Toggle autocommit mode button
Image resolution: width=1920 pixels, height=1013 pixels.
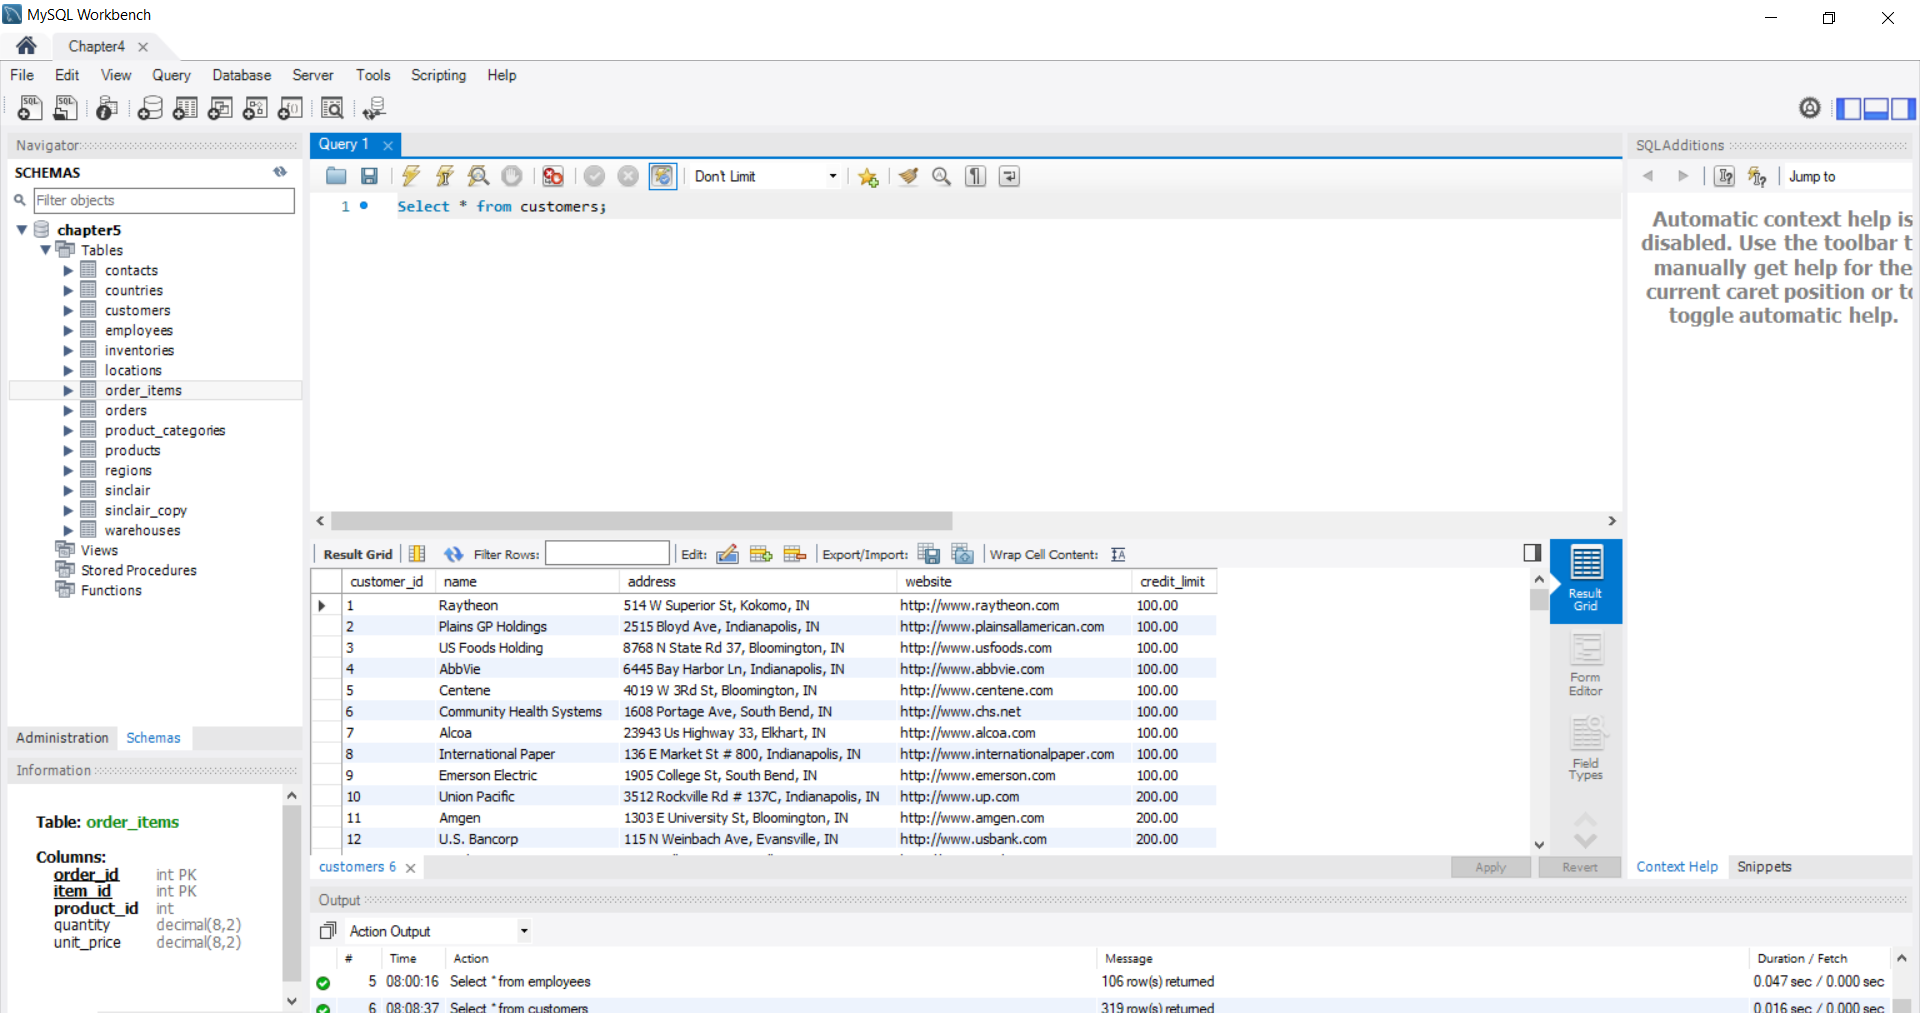[x=662, y=176]
